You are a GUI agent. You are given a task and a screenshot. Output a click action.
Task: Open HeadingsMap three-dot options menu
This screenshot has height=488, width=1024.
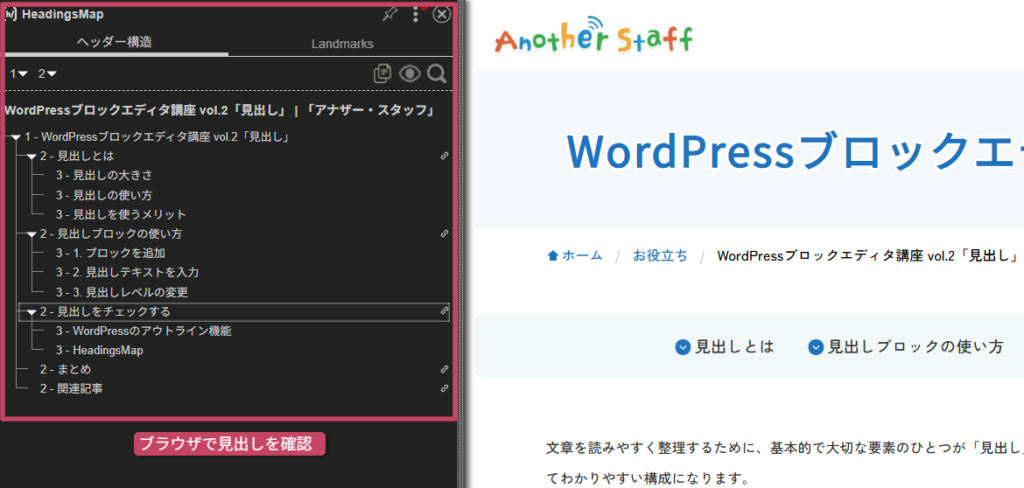[x=415, y=14]
